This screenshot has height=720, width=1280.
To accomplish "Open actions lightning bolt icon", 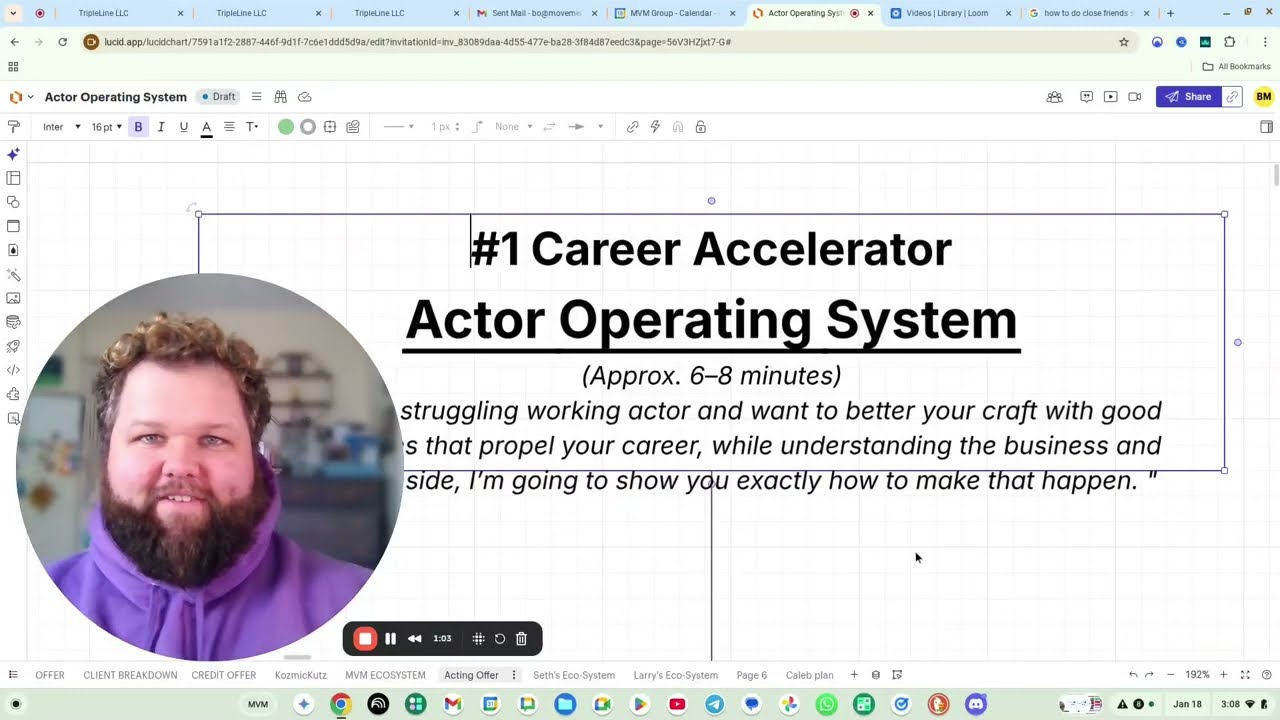I will (655, 127).
